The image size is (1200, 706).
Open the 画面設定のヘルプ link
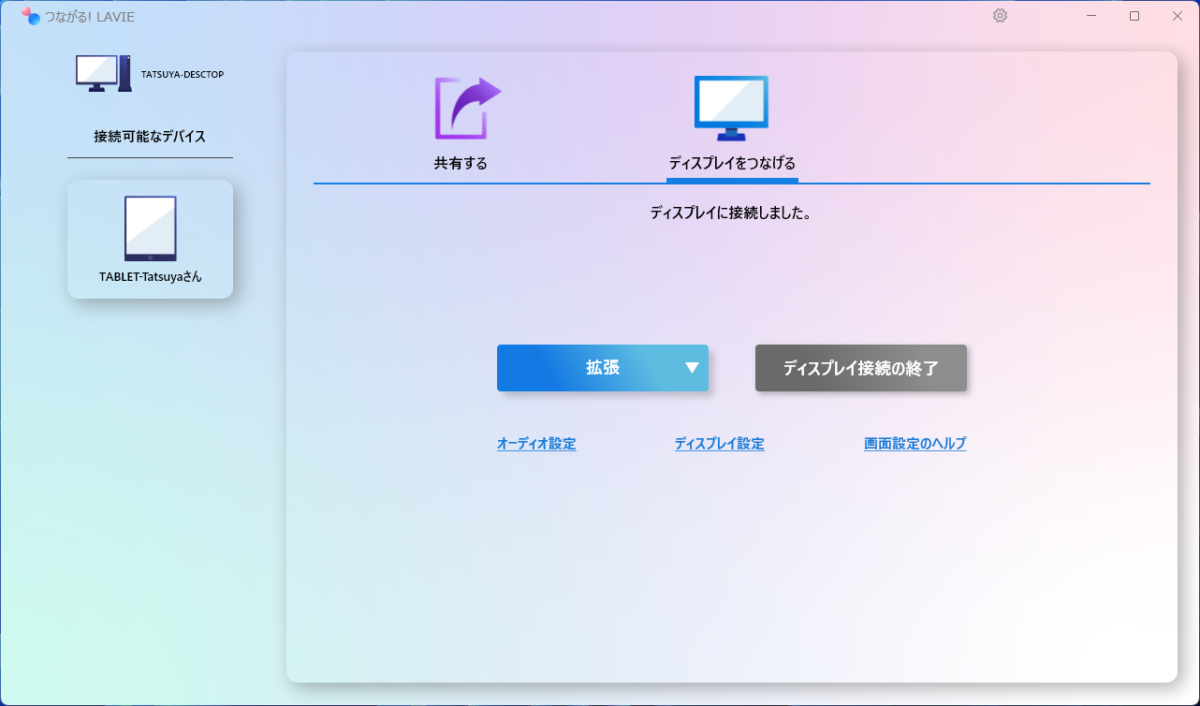click(x=914, y=444)
